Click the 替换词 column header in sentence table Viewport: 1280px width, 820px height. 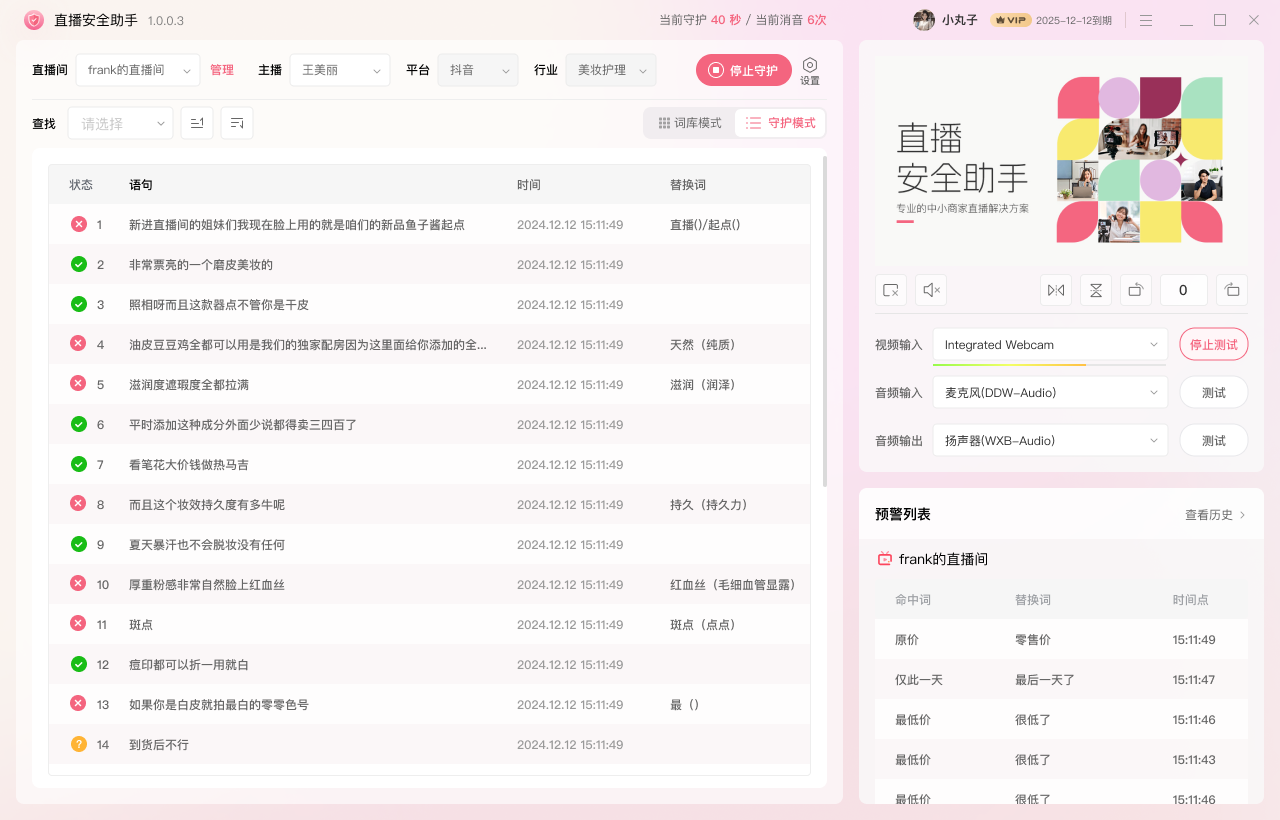[x=688, y=185]
